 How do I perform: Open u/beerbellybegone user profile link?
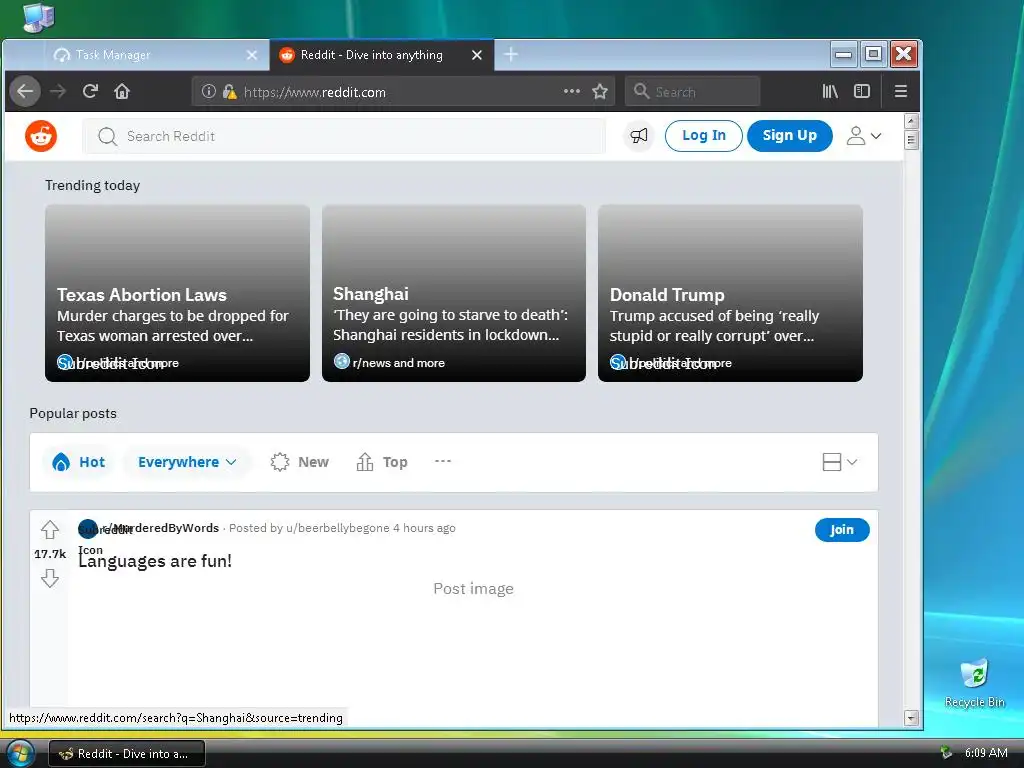click(338, 528)
